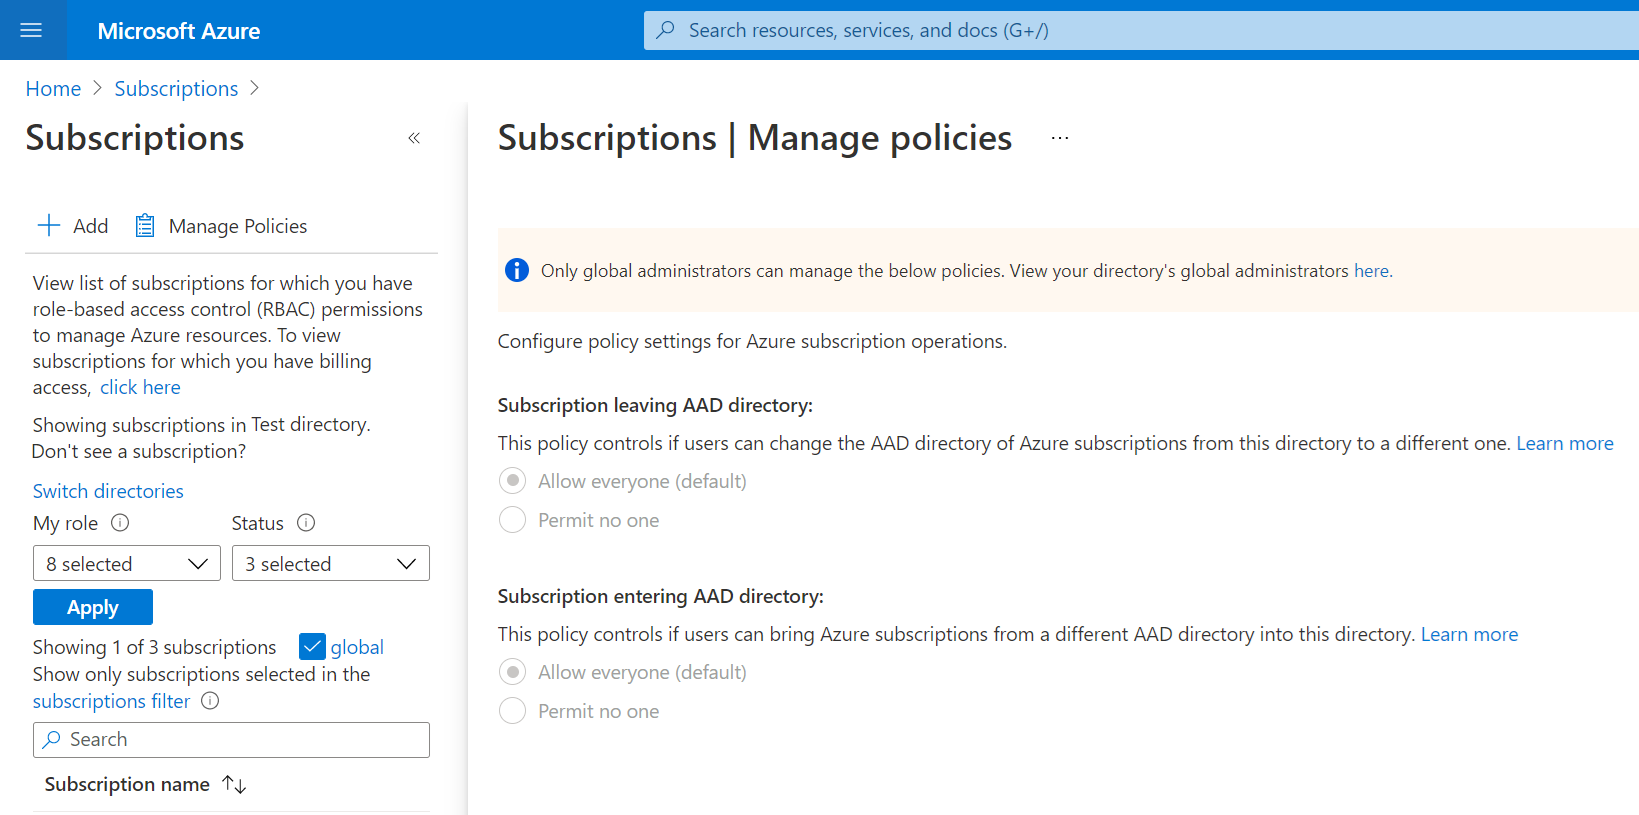1639x815 pixels.
Task: Select Permit no one for subscription entering directory
Action: click(512, 711)
